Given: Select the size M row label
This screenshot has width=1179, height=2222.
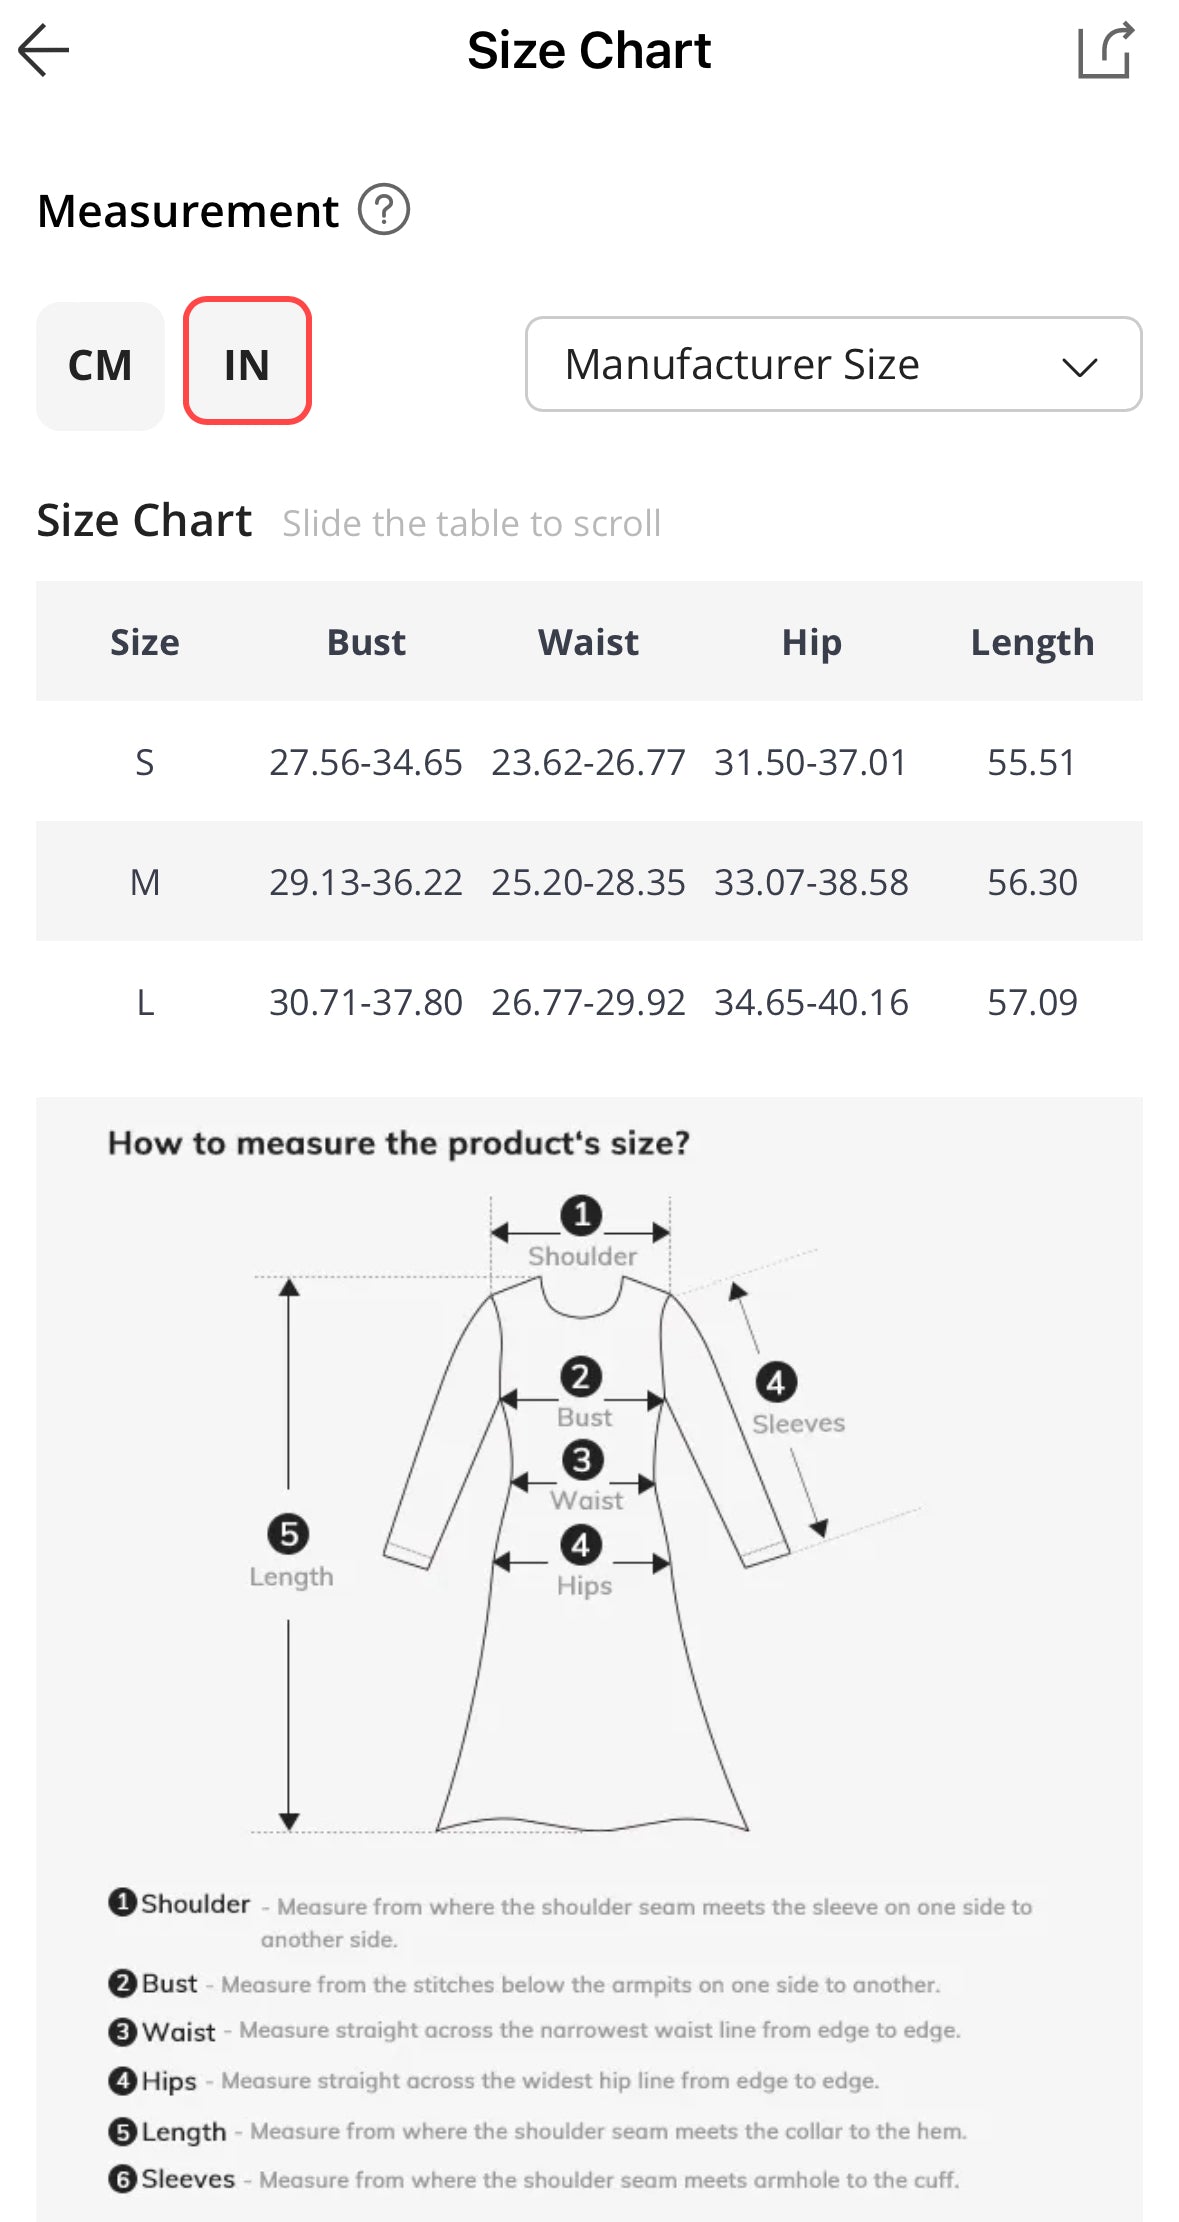Looking at the screenshot, I should click(145, 882).
